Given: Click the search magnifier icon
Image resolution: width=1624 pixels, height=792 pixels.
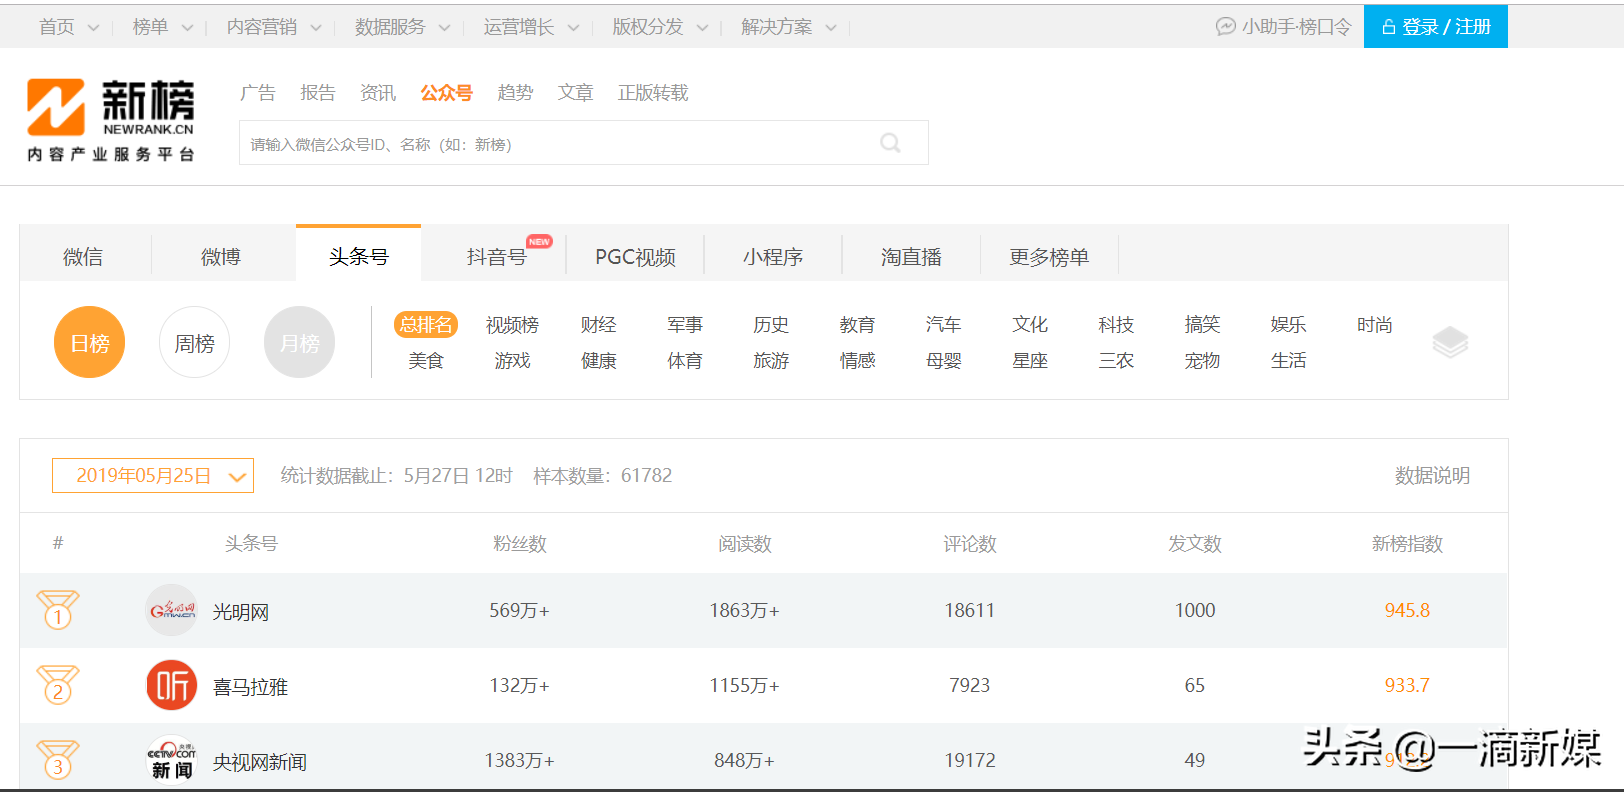Looking at the screenshot, I should pos(890,143).
